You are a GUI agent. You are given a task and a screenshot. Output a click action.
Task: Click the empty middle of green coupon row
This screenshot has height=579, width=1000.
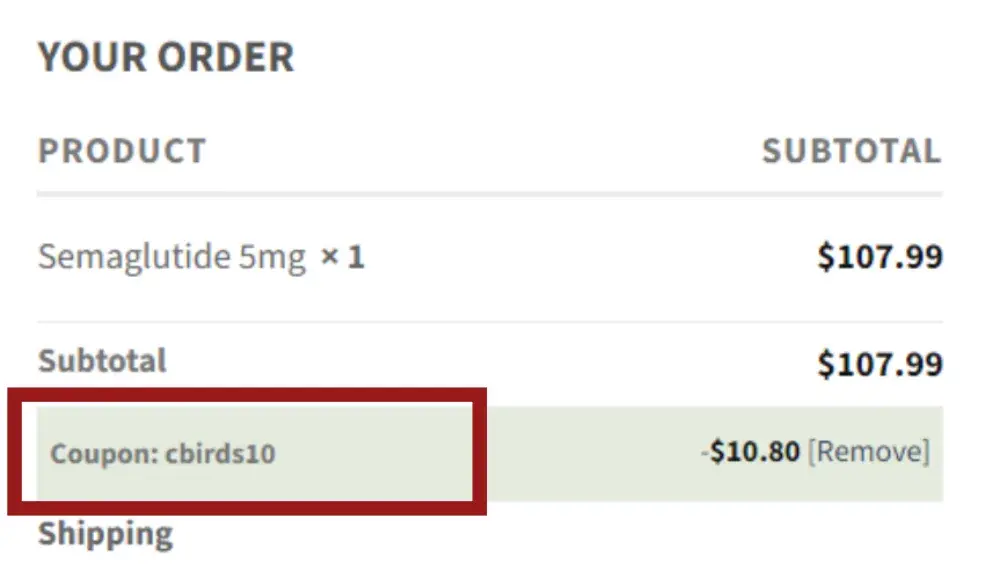point(590,453)
